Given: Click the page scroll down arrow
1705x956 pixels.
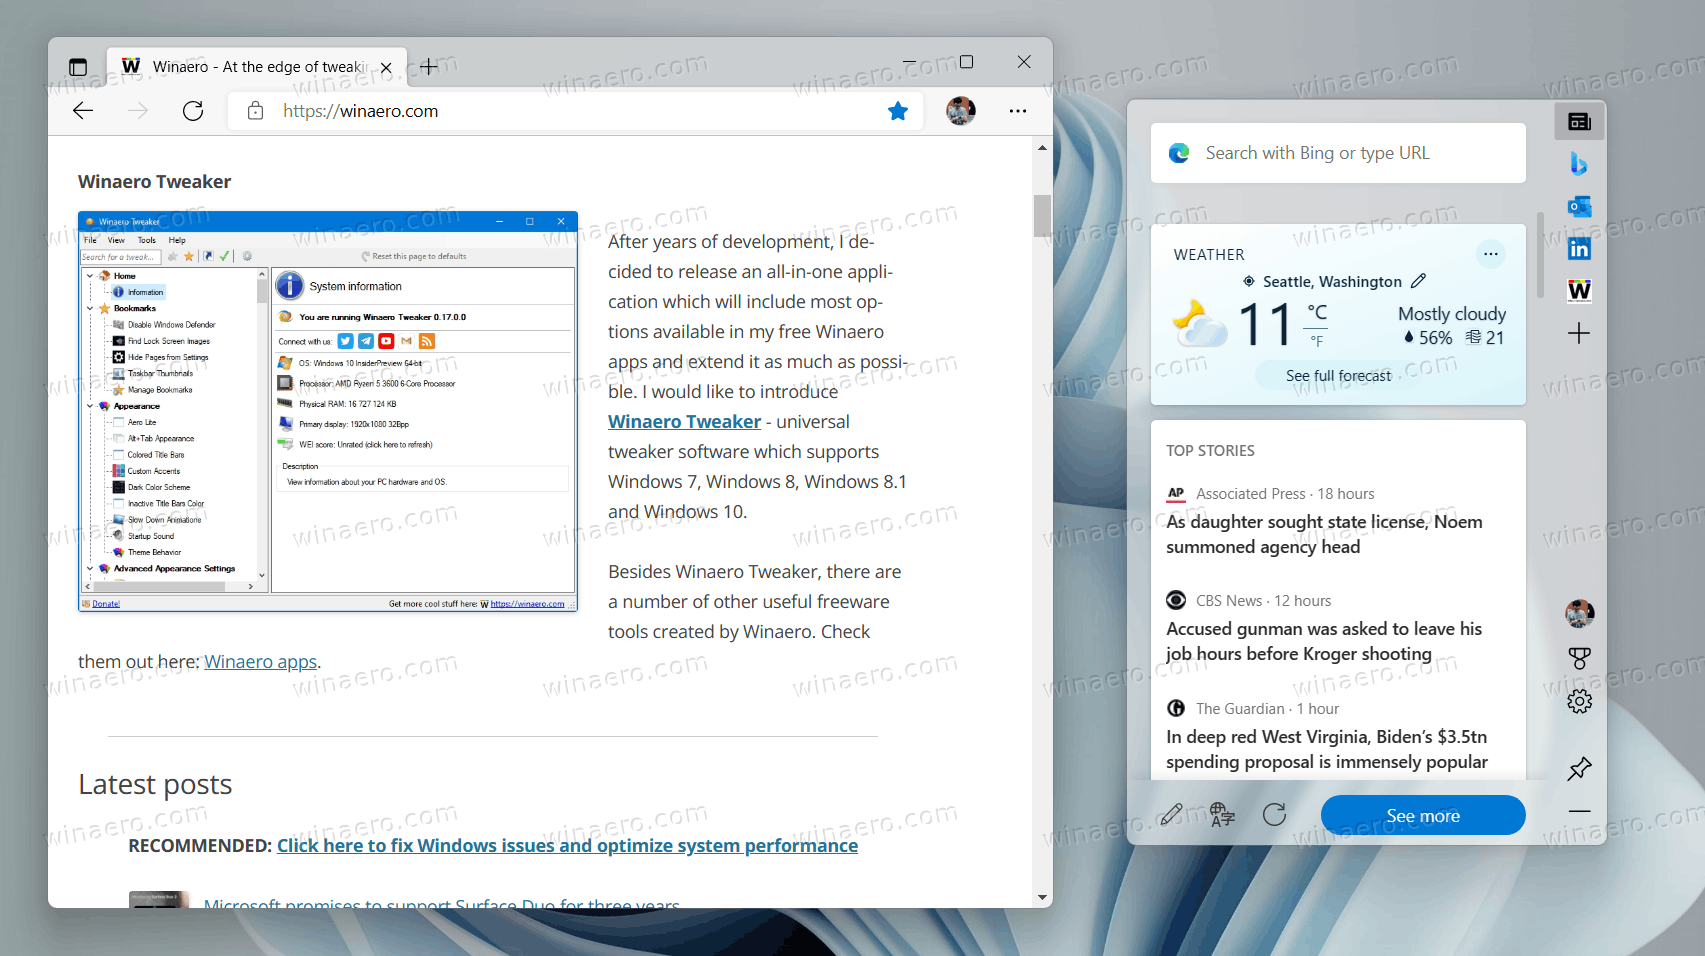Looking at the screenshot, I should (x=1042, y=898).
